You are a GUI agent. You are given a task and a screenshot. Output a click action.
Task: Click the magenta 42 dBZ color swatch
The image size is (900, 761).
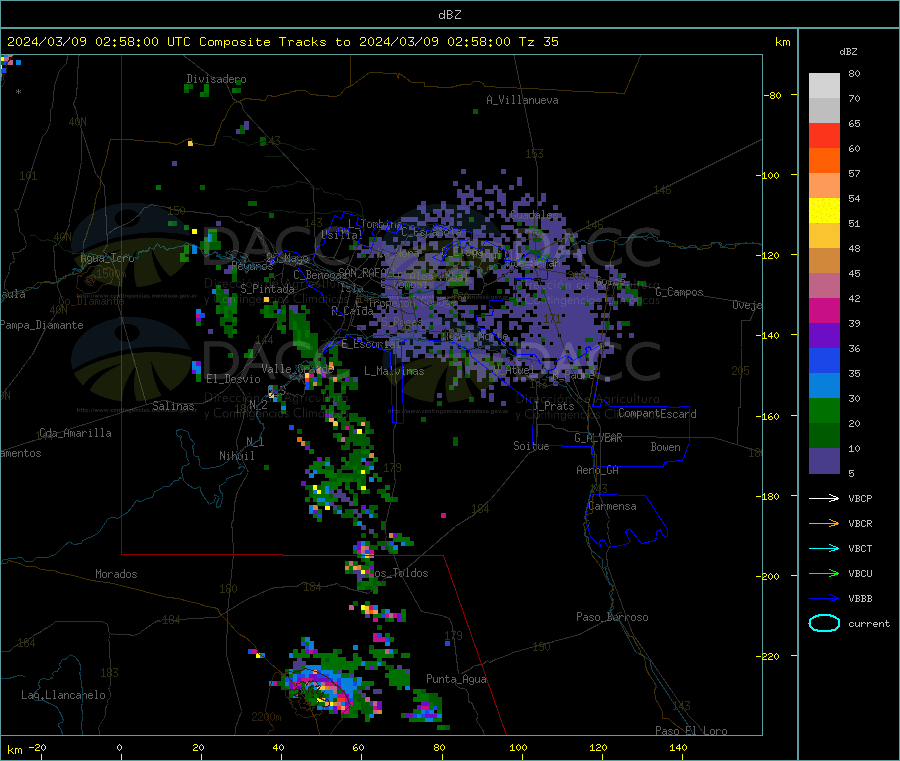824,310
